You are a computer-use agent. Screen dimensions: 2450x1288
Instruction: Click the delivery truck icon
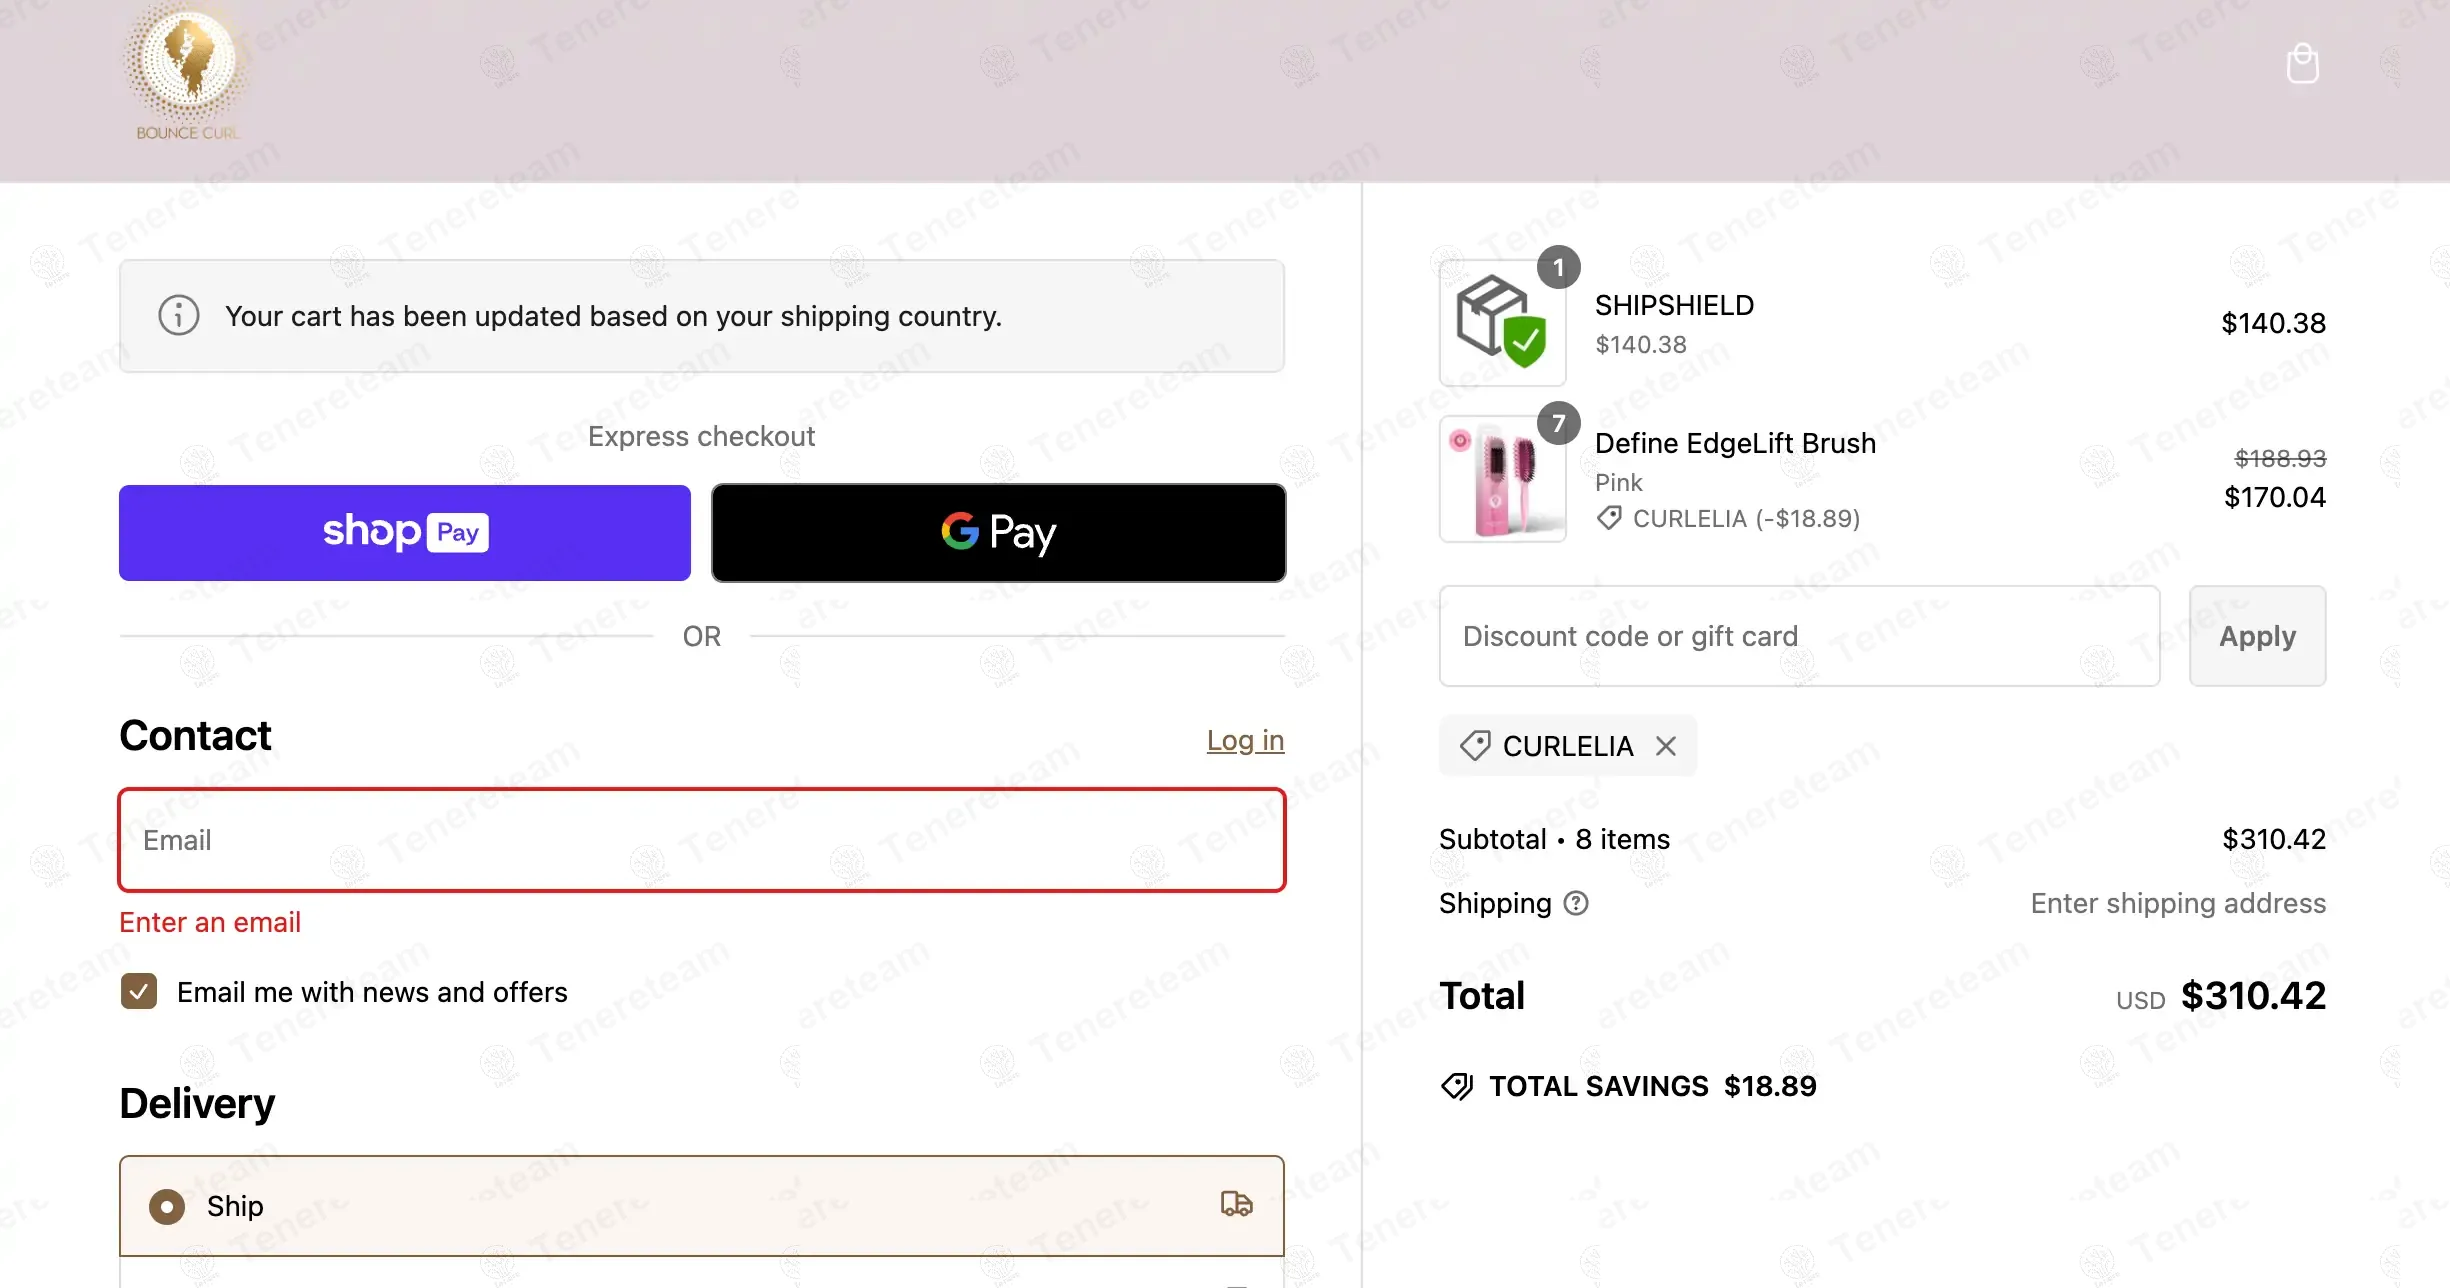pos(1236,1204)
